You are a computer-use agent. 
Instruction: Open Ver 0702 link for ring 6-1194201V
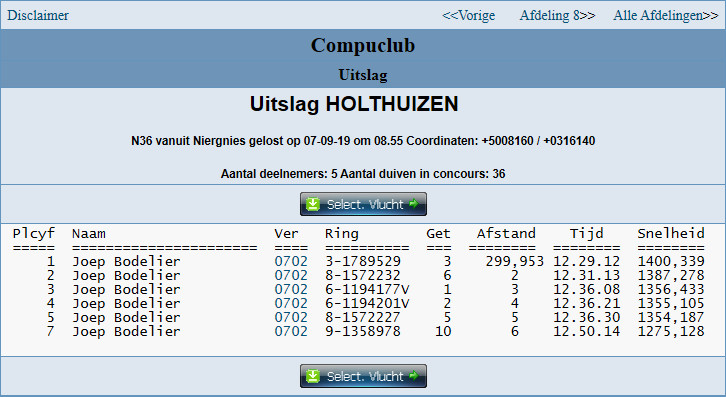(291, 303)
